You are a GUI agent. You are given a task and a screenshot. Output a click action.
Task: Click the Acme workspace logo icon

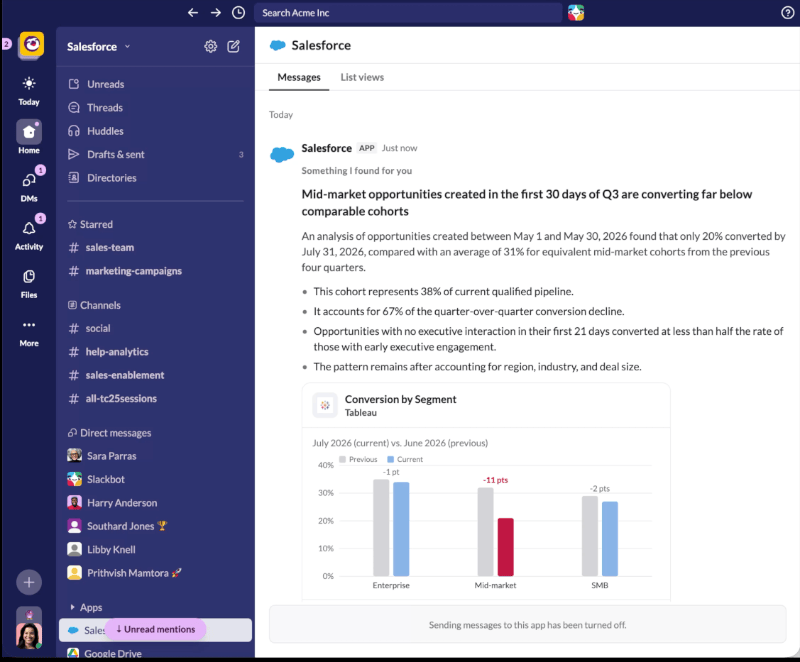tap(32, 45)
